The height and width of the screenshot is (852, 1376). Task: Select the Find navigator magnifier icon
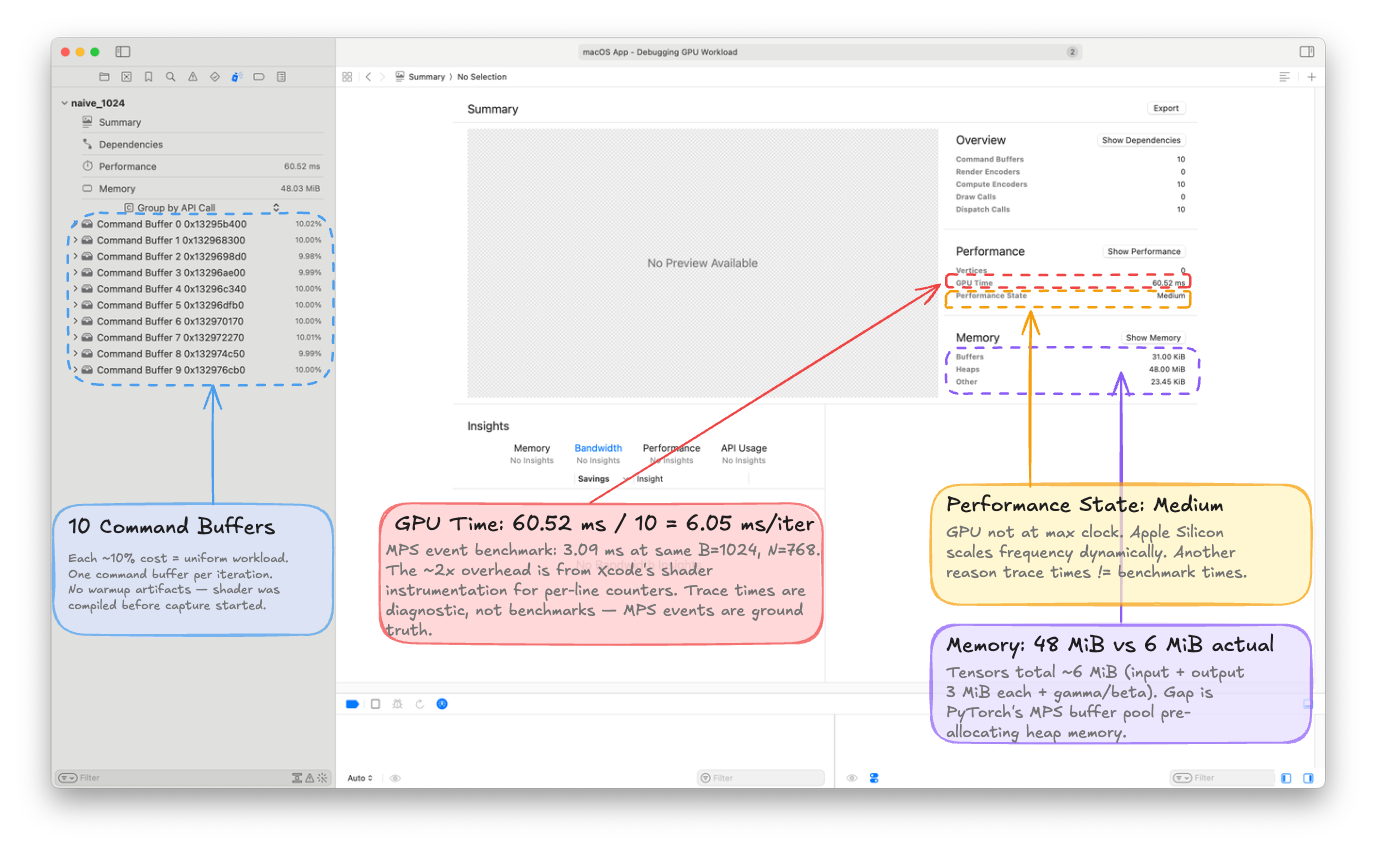tap(170, 77)
